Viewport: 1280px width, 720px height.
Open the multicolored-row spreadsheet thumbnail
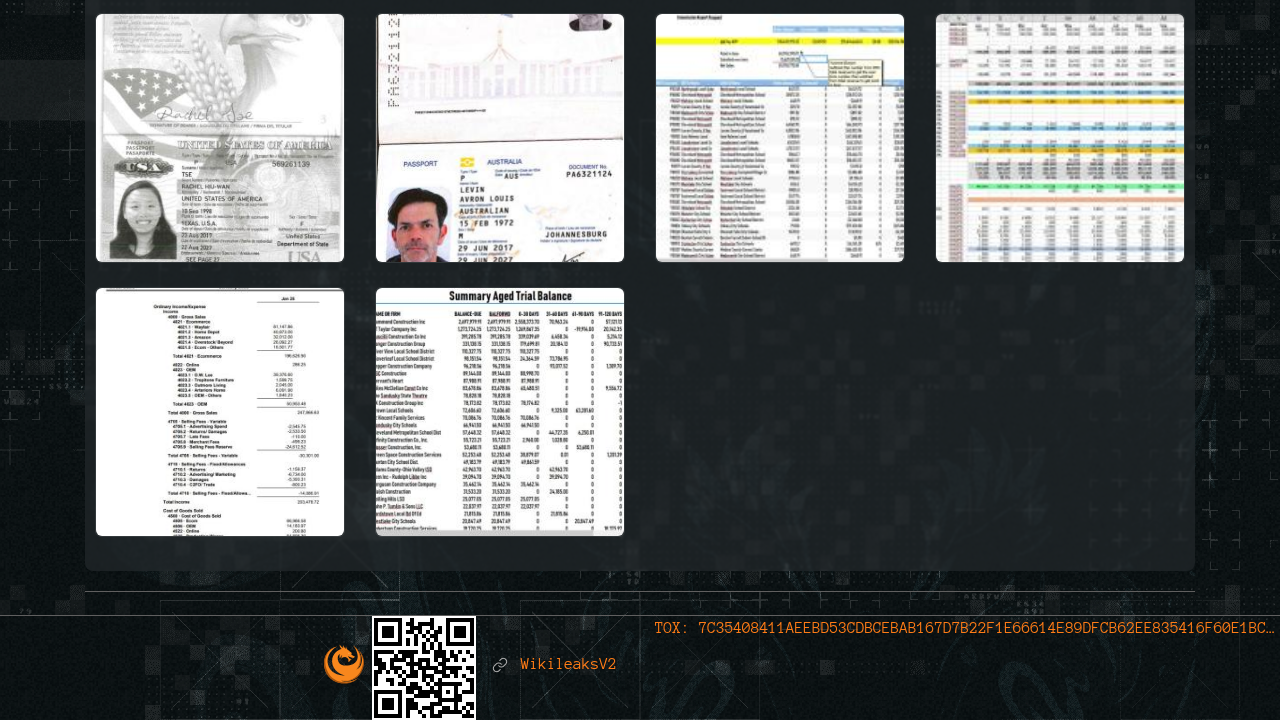tap(1060, 138)
